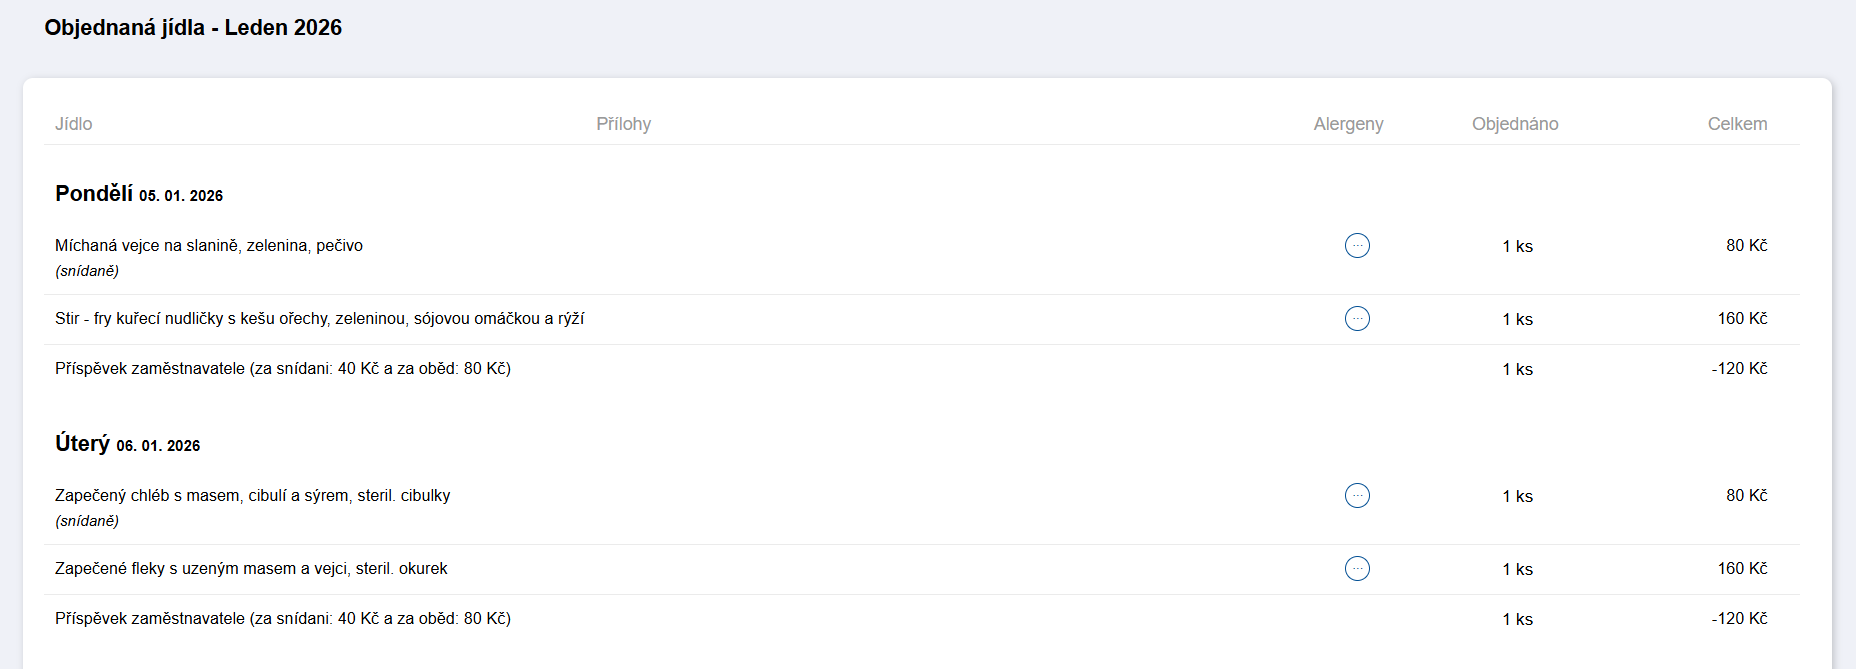Click the Zapečený chléb s masem meal
The image size is (1856, 669).
[252, 496]
